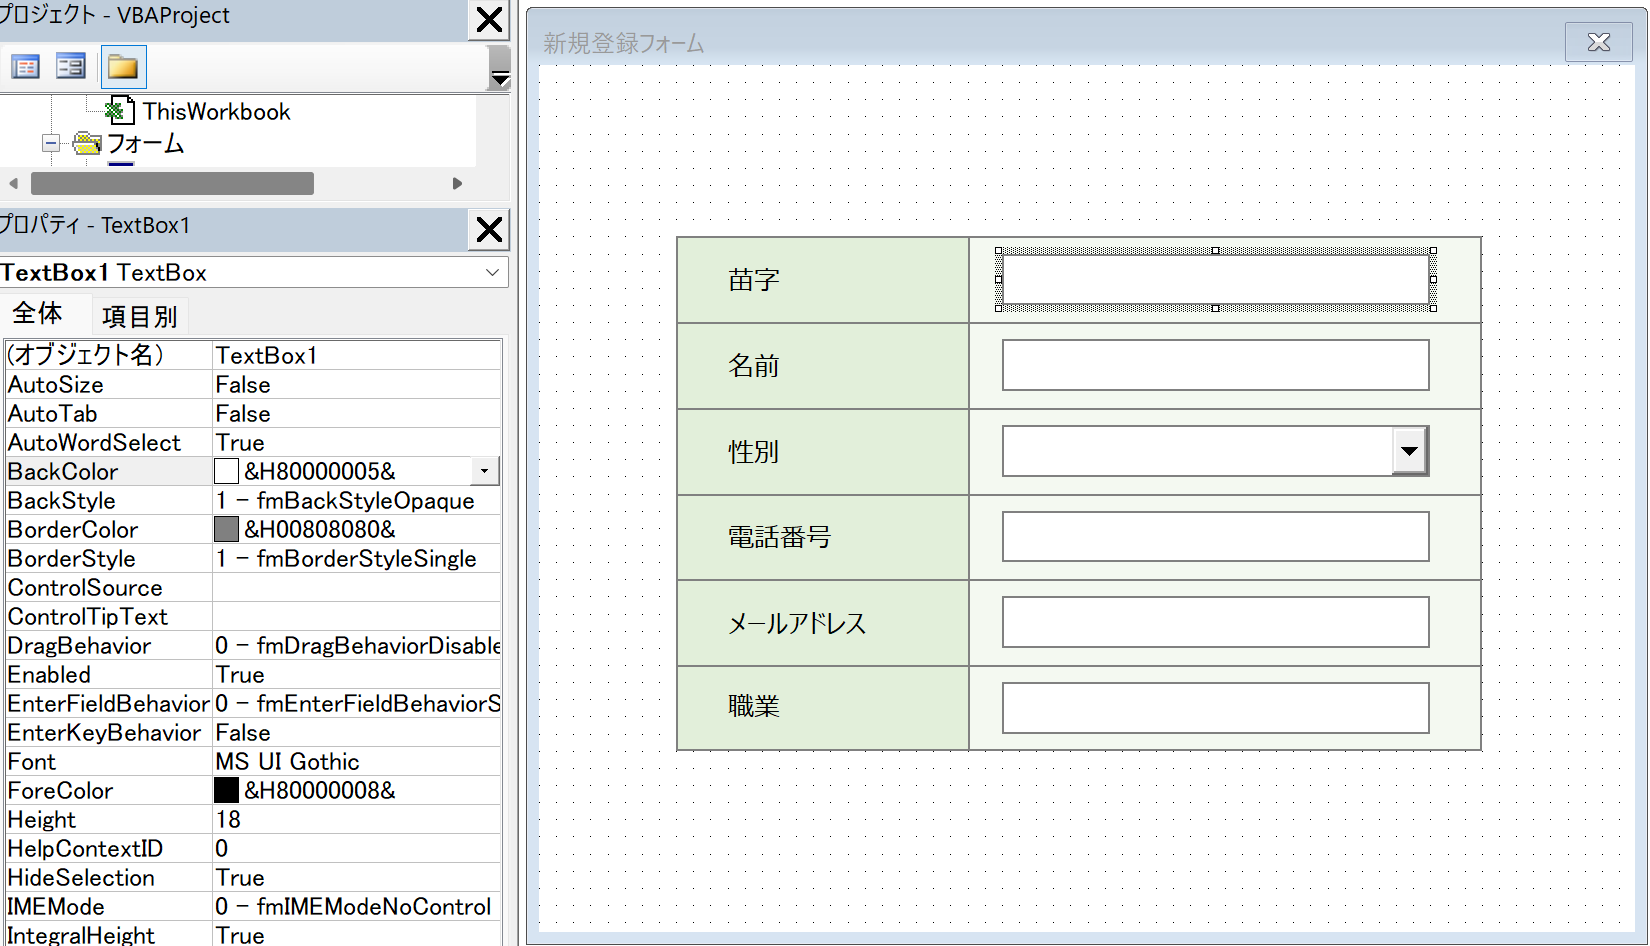This screenshot has height=946, width=1650.
Task: Click the メールアドレス text box on the form
Action: [1215, 621]
